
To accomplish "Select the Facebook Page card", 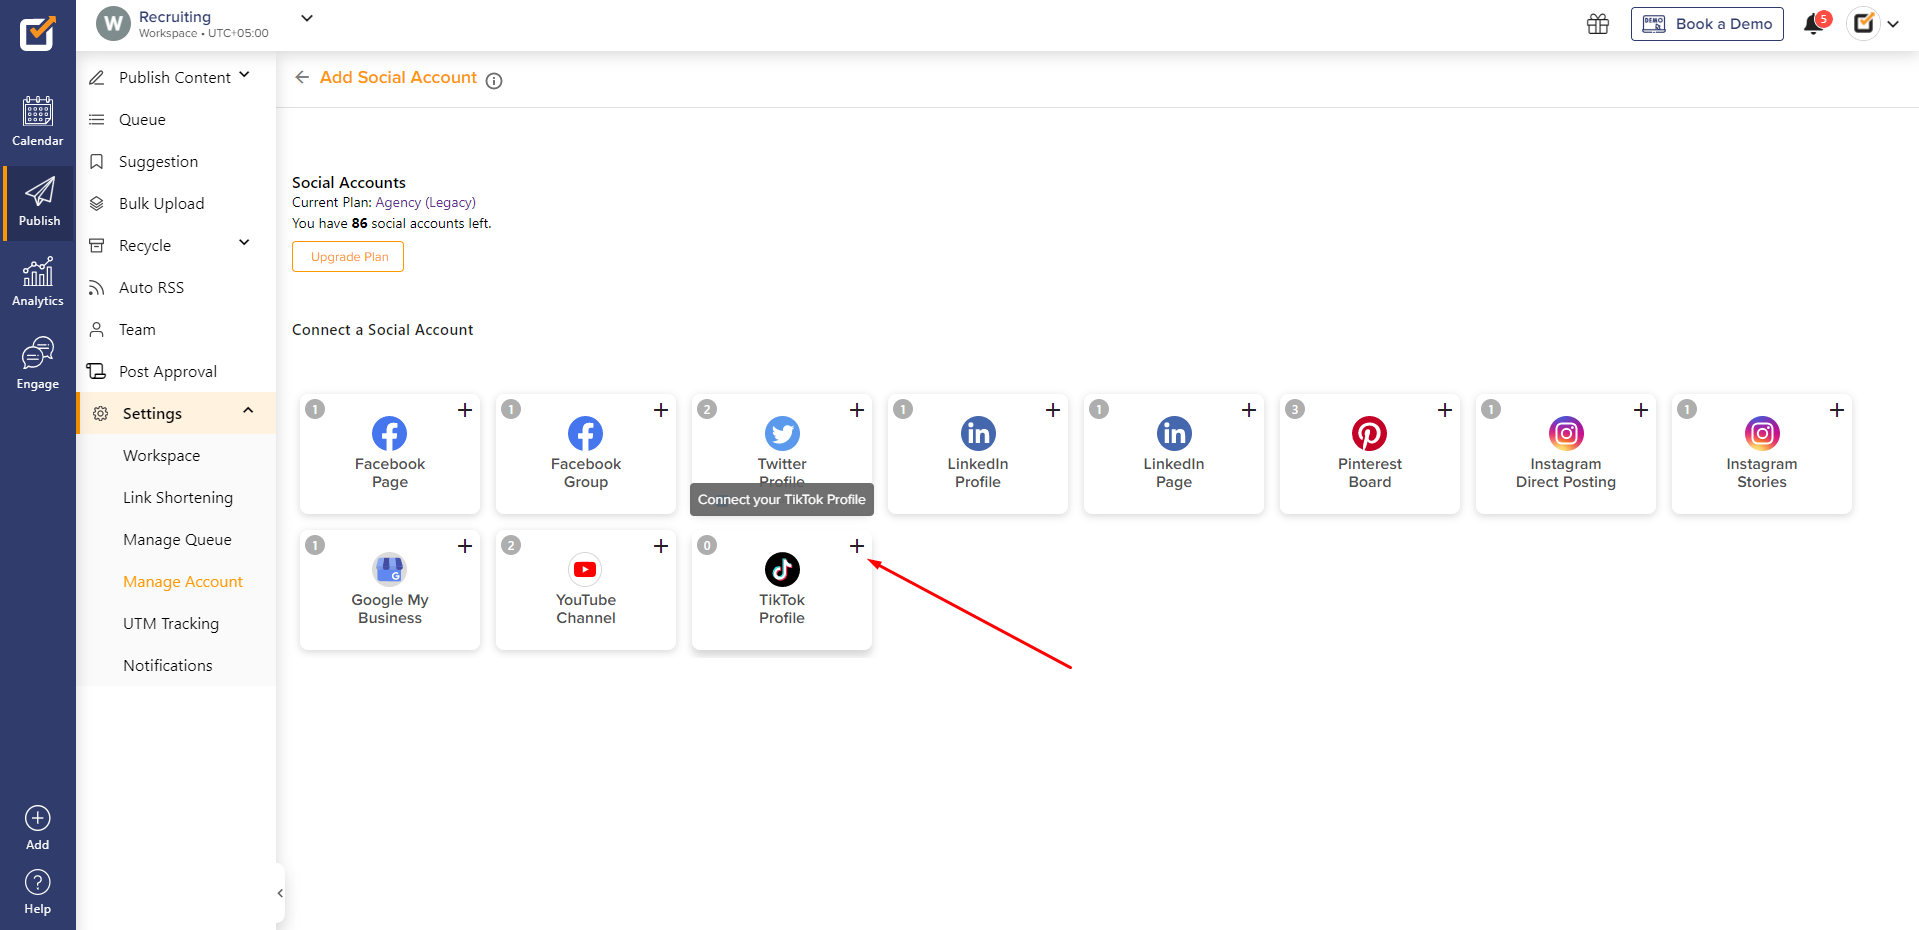I will click(390, 454).
